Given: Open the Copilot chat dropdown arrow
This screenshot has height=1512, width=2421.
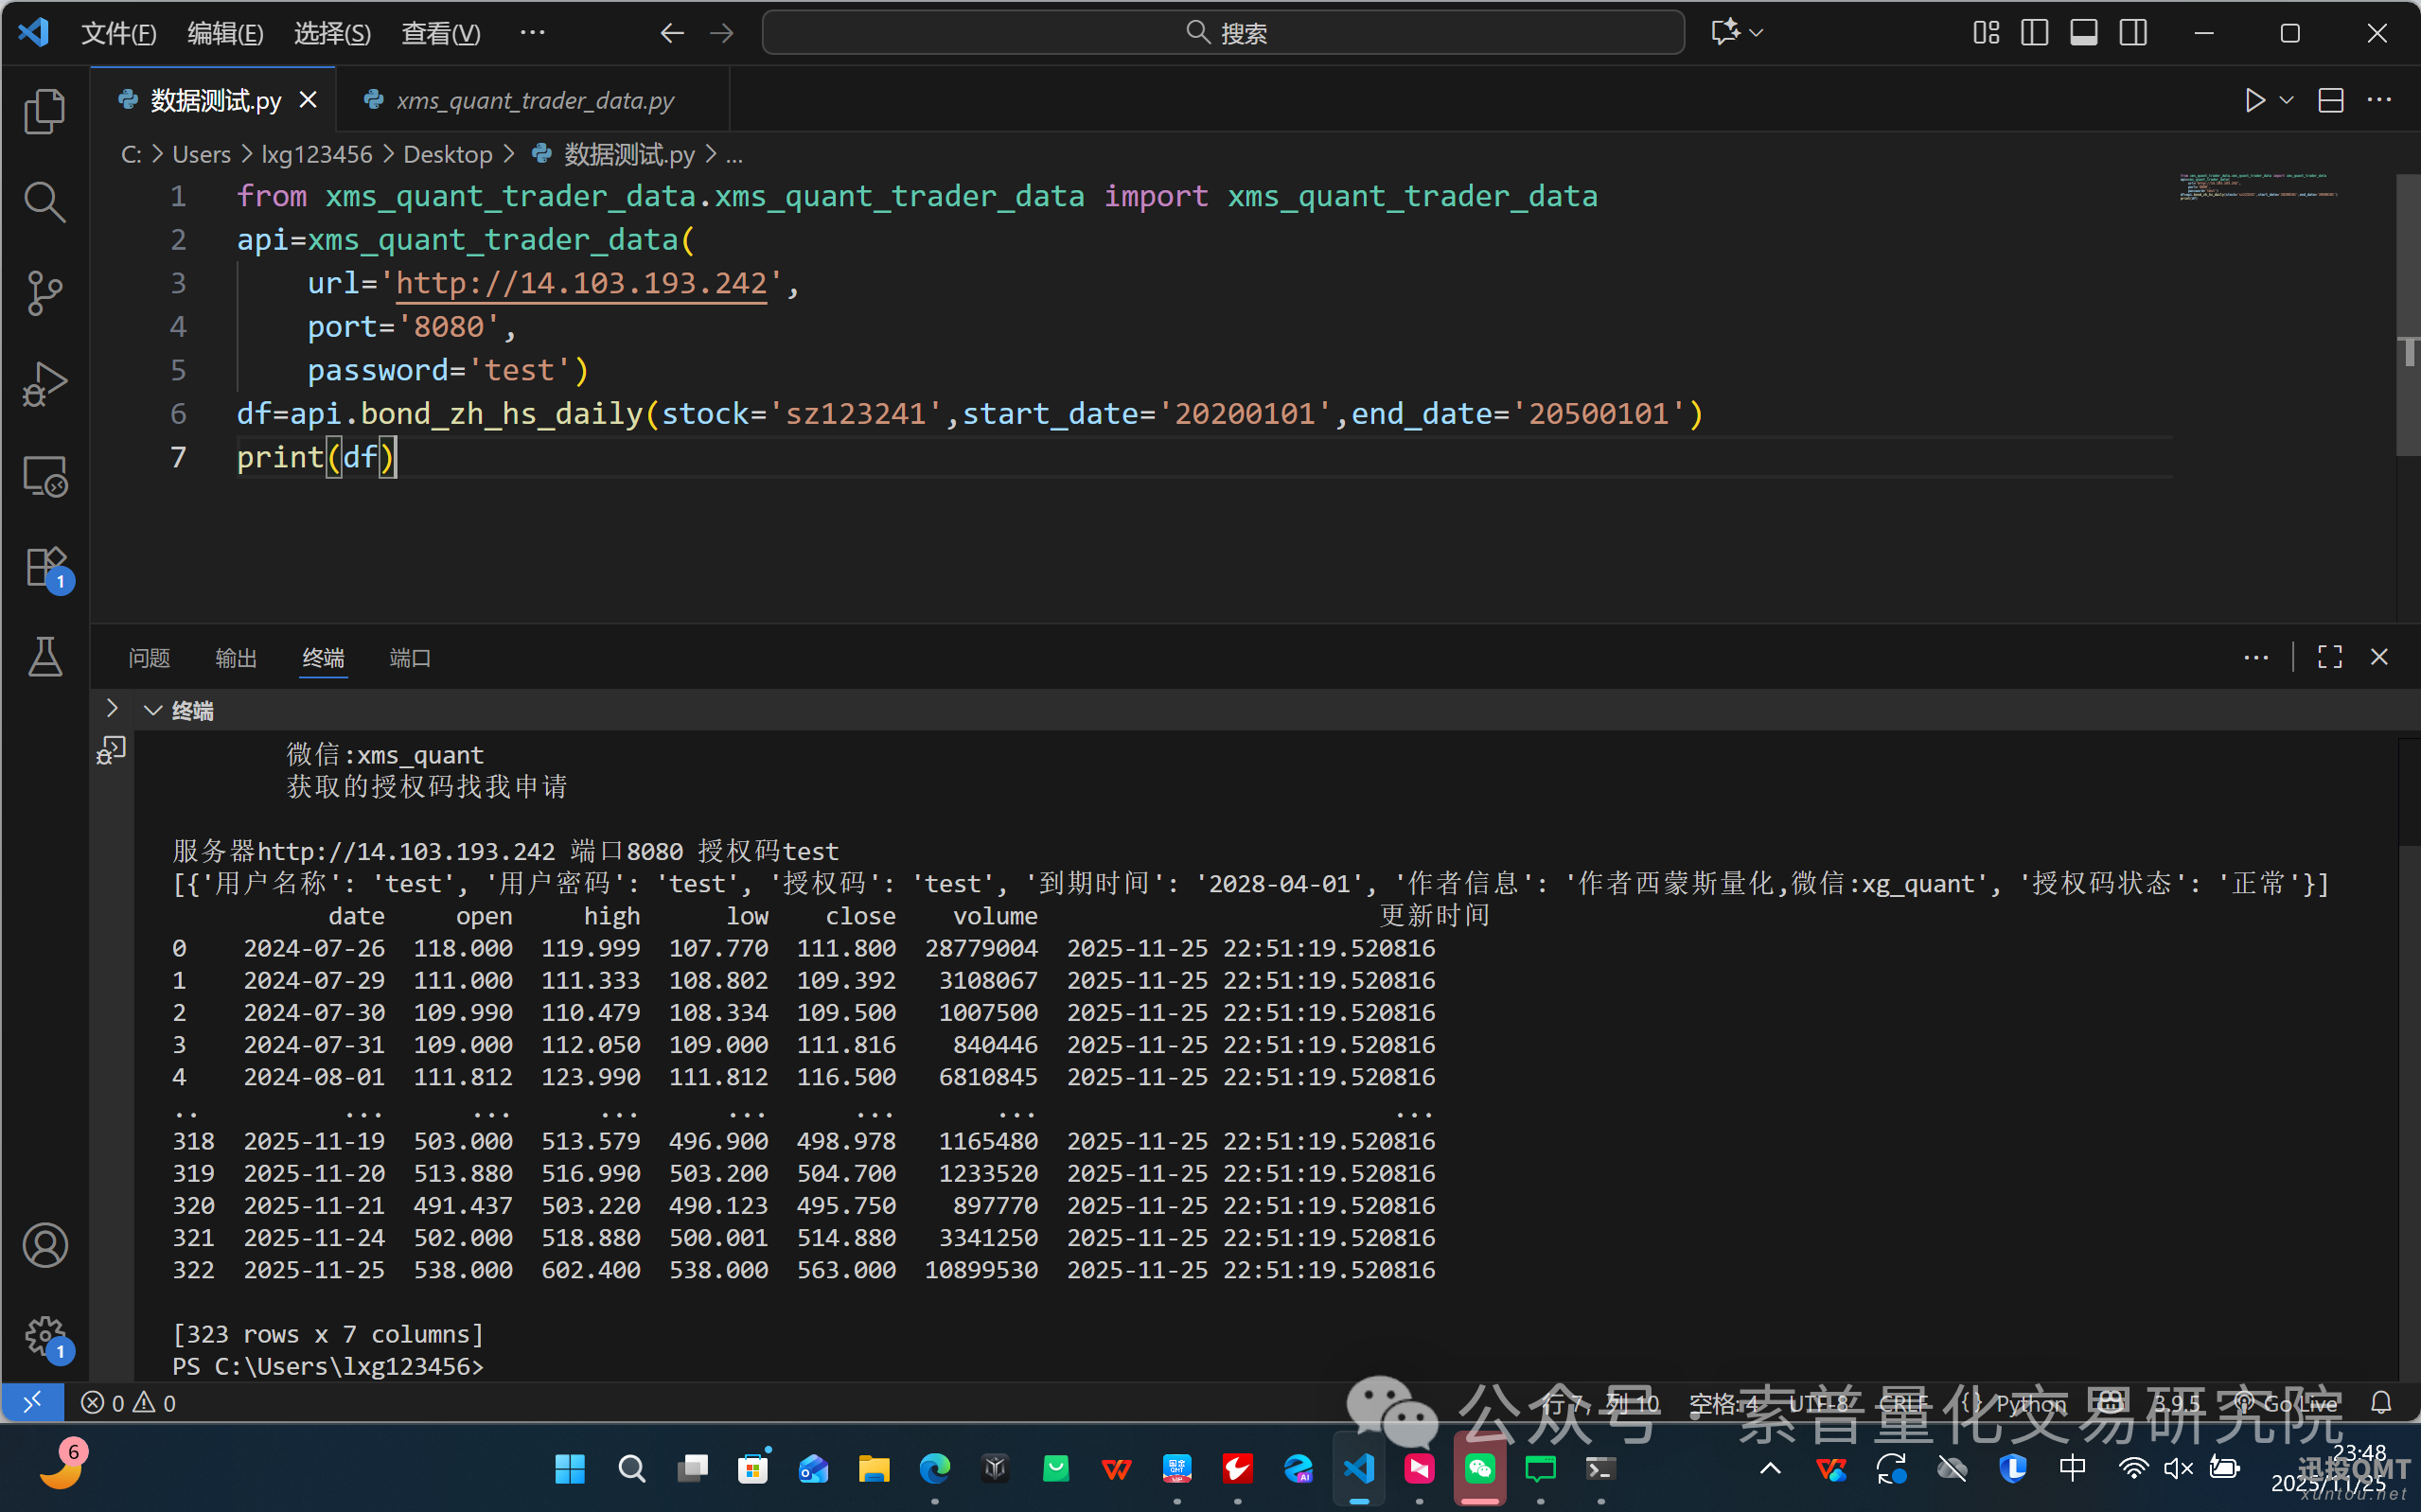Looking at the screenshot, I should click(1757, 33).
